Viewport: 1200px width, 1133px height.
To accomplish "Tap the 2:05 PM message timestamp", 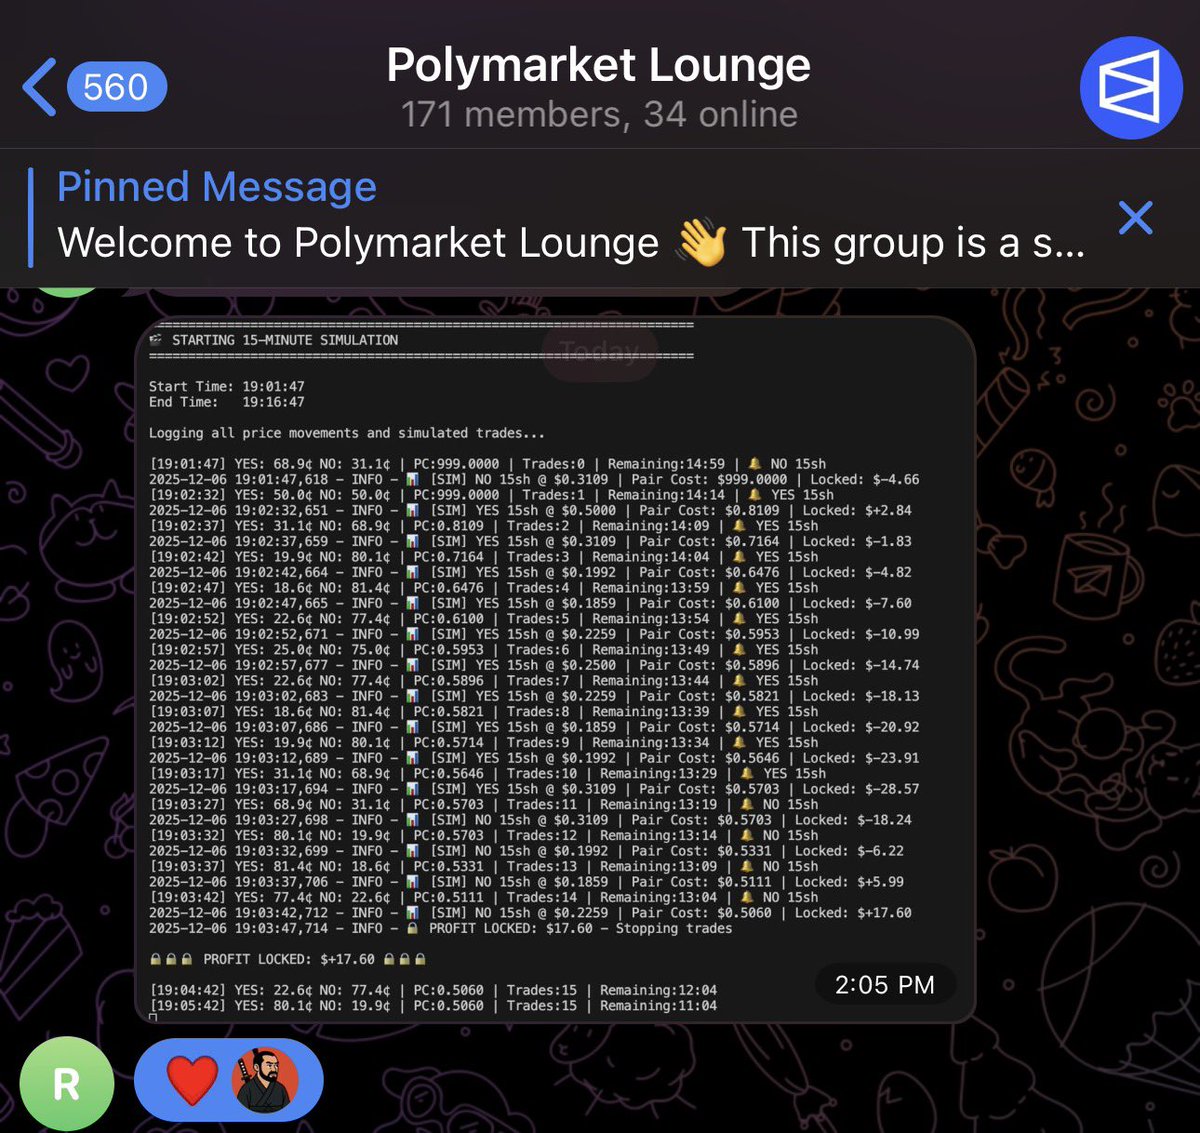I will (884, 985).
